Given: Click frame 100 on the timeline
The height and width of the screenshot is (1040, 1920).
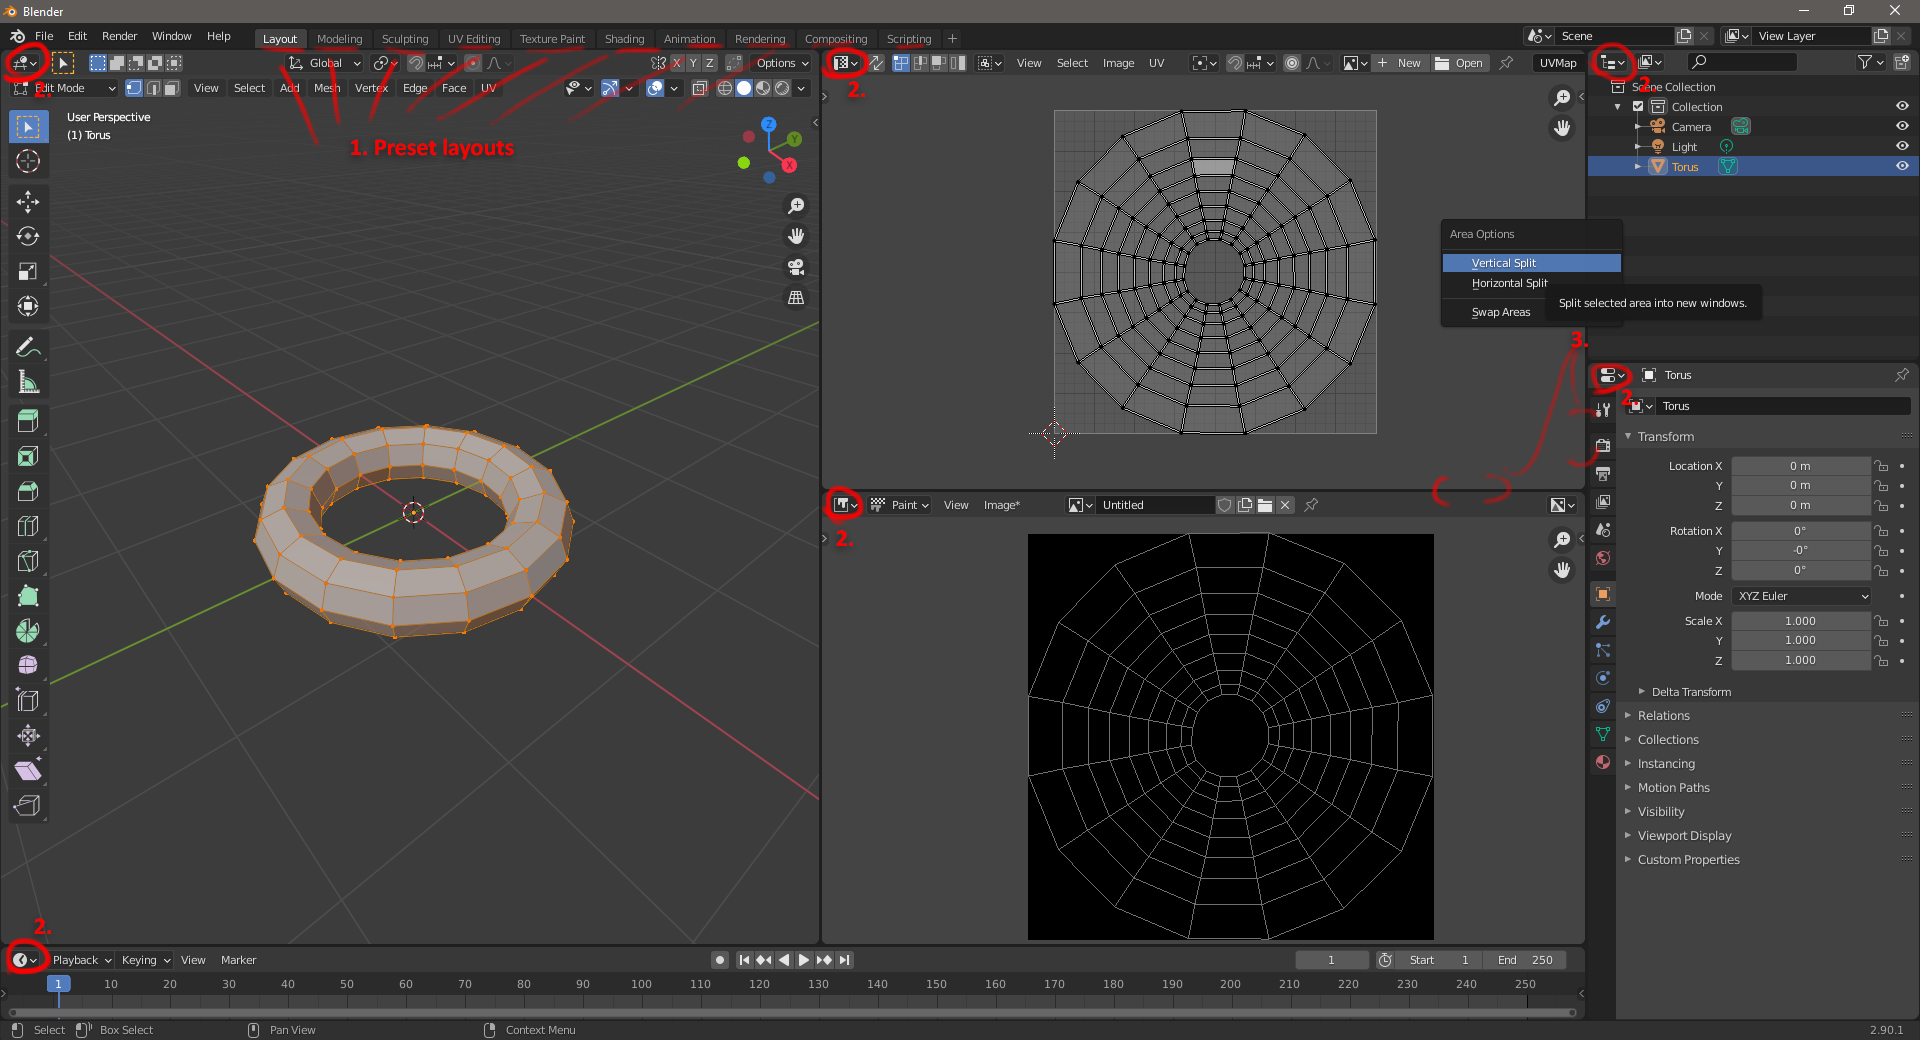Looking at the screenshot, I should click(641, 984).
